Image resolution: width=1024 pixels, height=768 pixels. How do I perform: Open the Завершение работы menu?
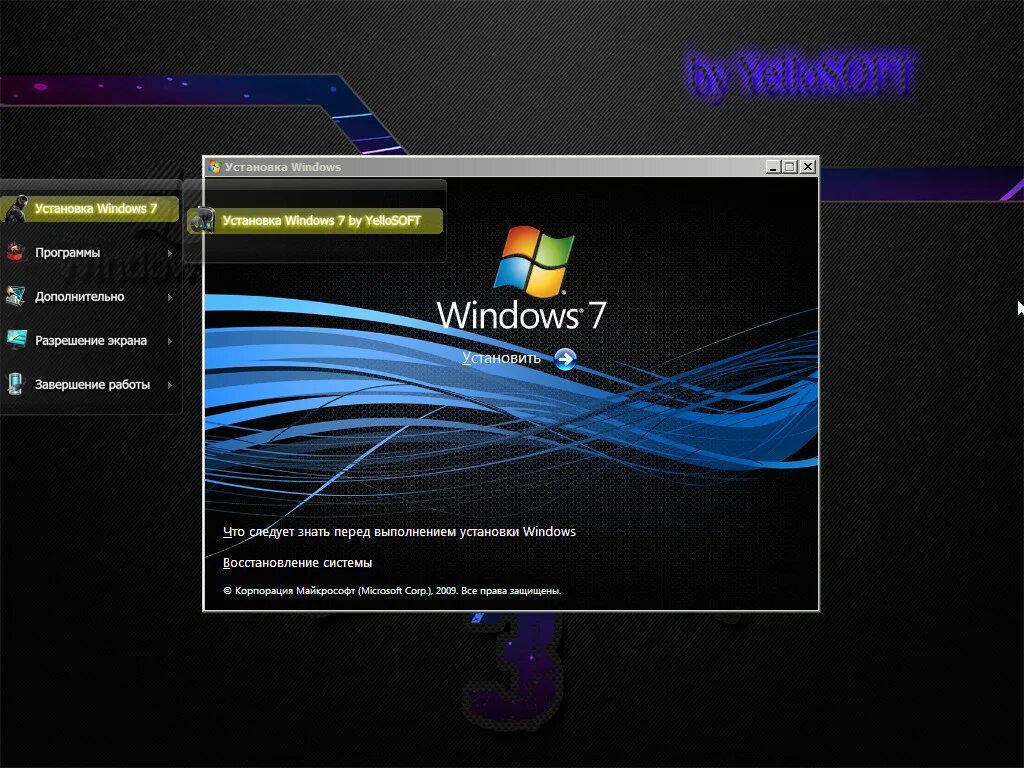pyautogui.click(x=90, y=385)
